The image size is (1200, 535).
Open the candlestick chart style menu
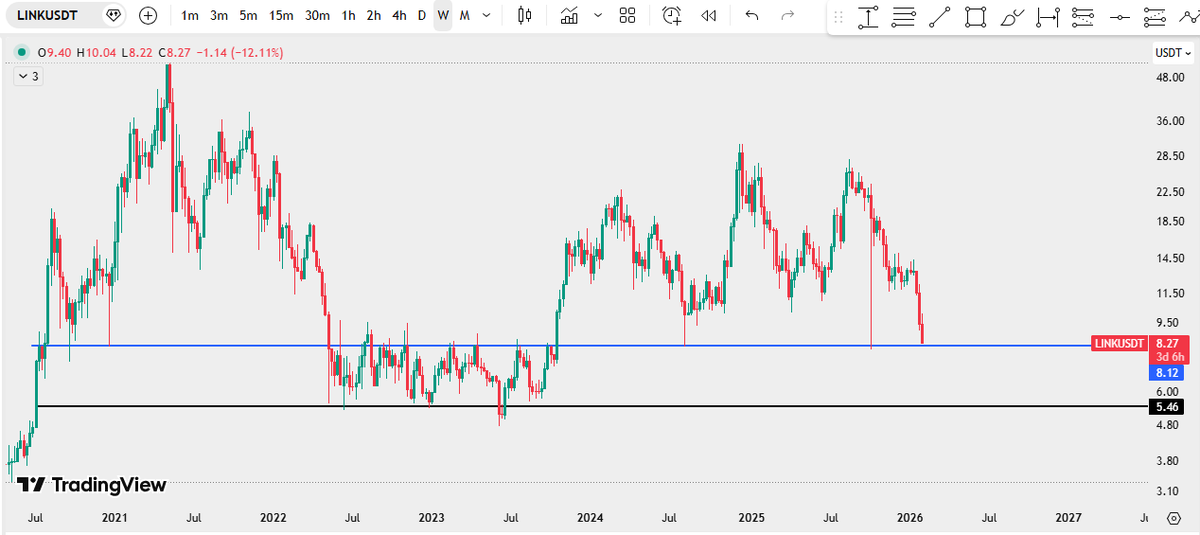point(525,15)
